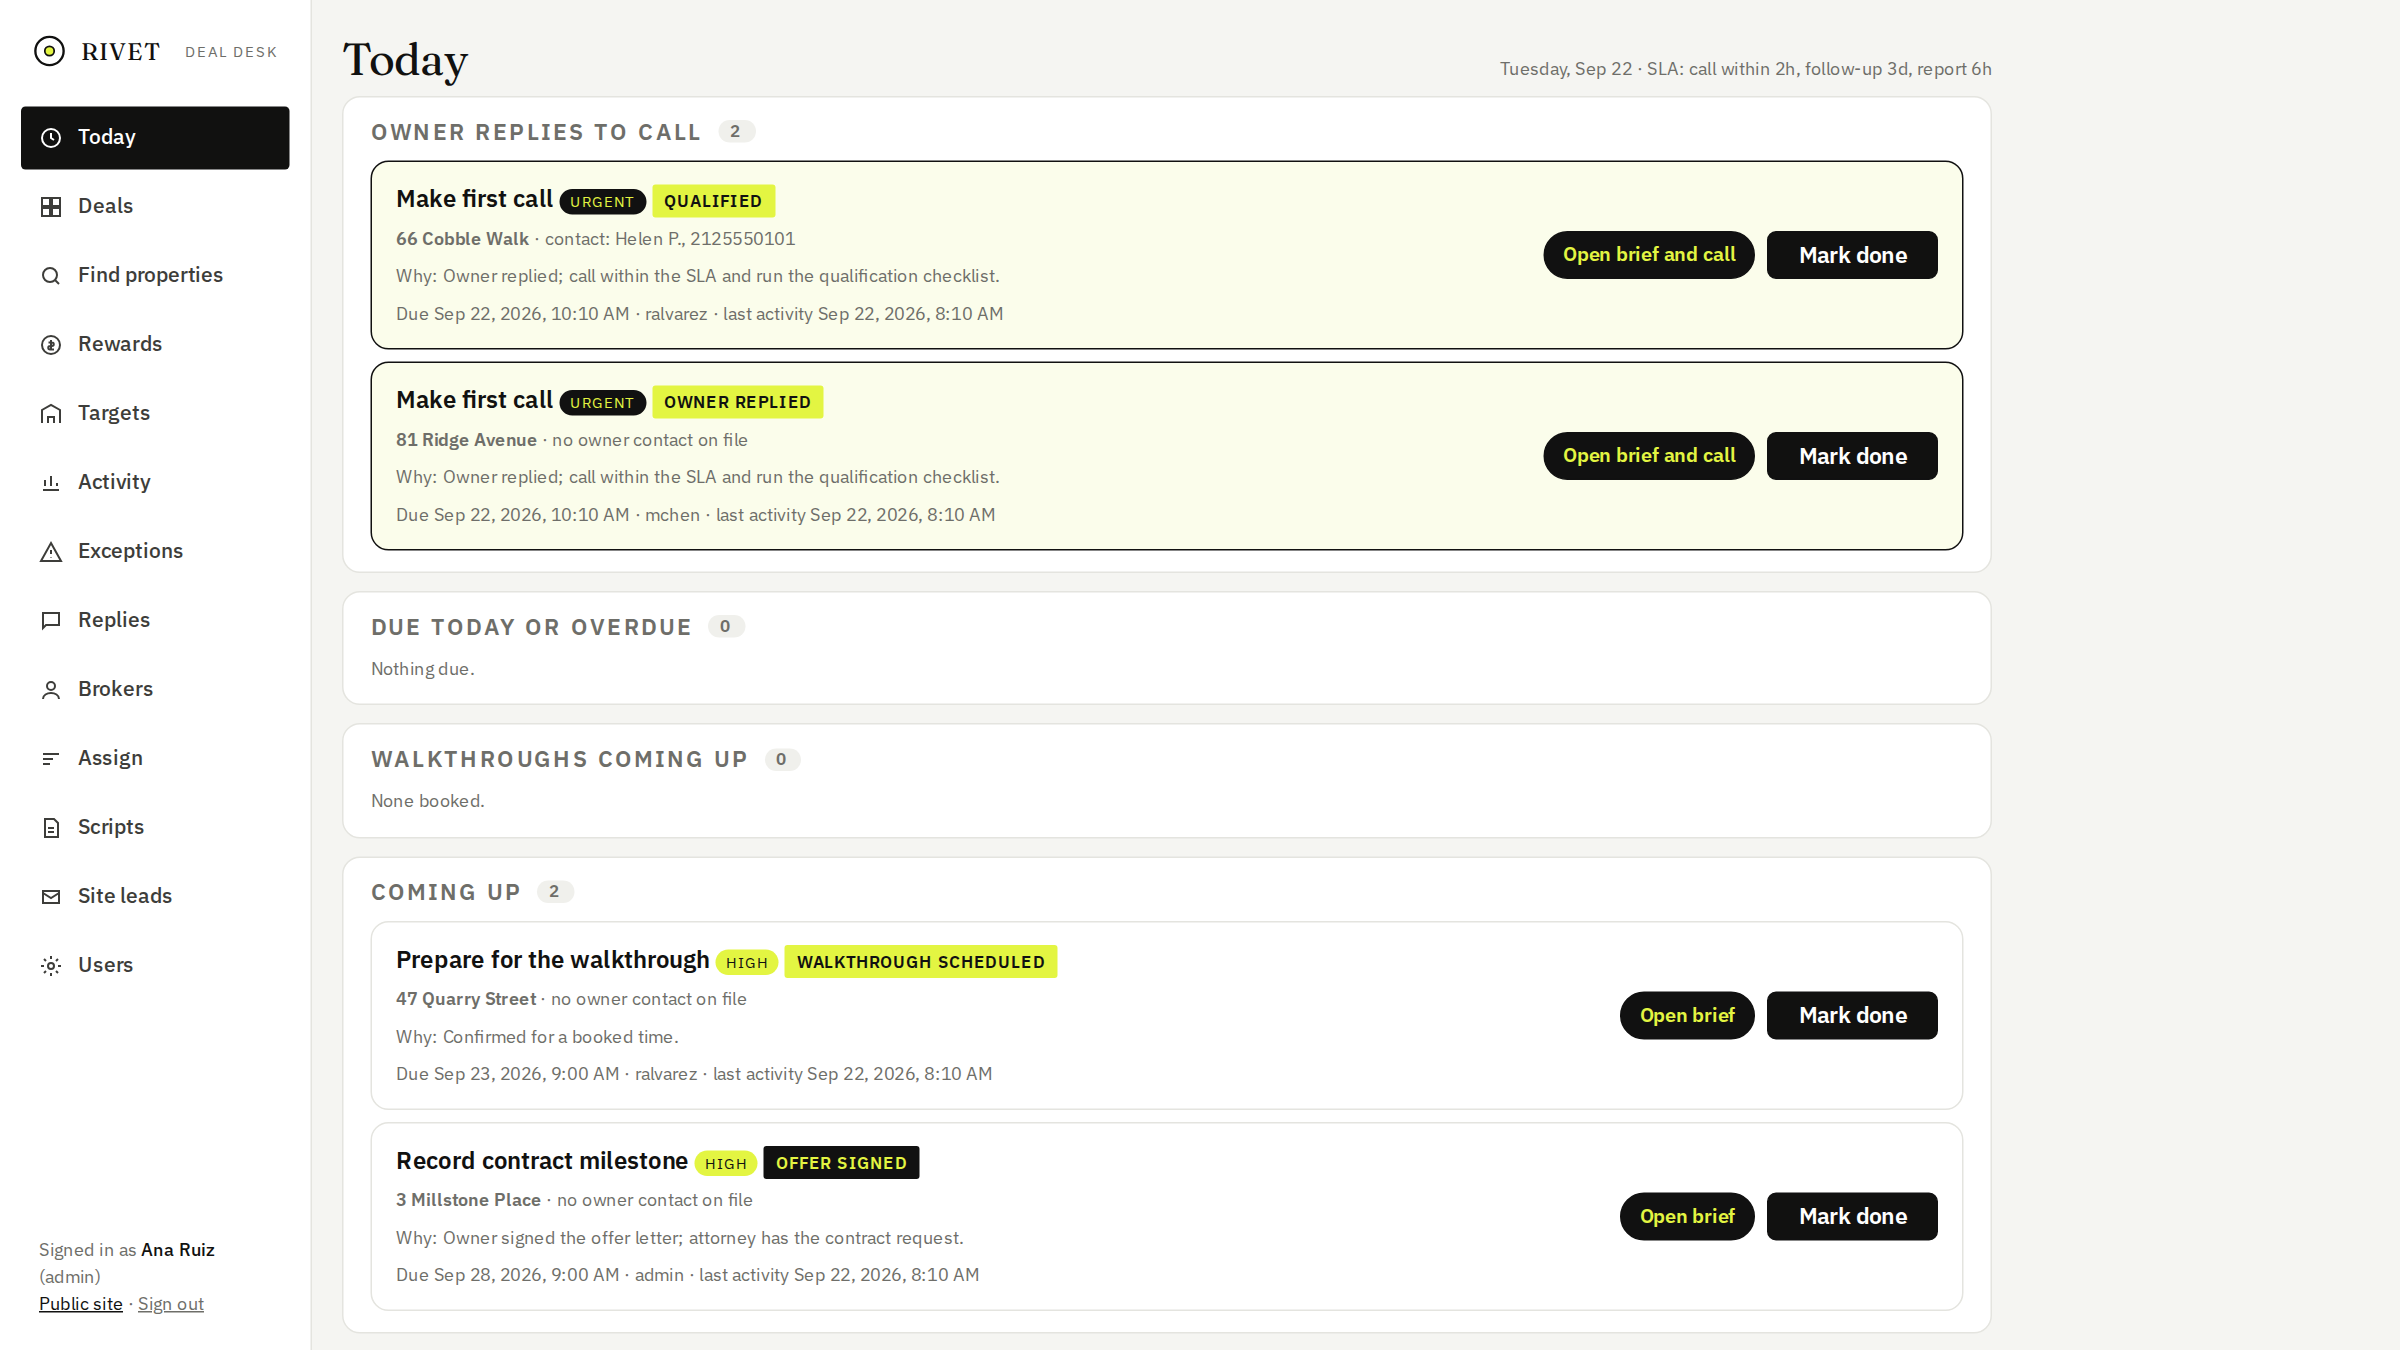This screenshot has height=1350, width=2400.
Task: Open brief for 47 Quarry Street
Action: click(1687, 1015)
